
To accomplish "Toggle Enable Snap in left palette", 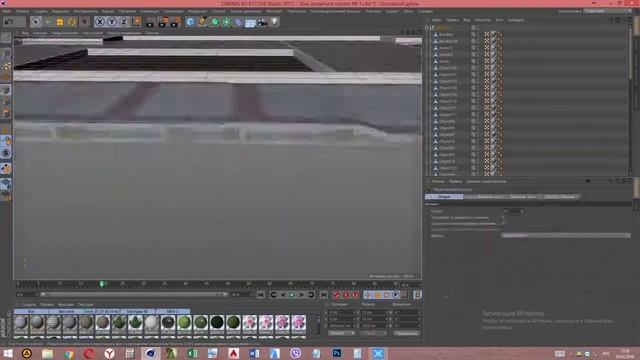I will 6,168.
